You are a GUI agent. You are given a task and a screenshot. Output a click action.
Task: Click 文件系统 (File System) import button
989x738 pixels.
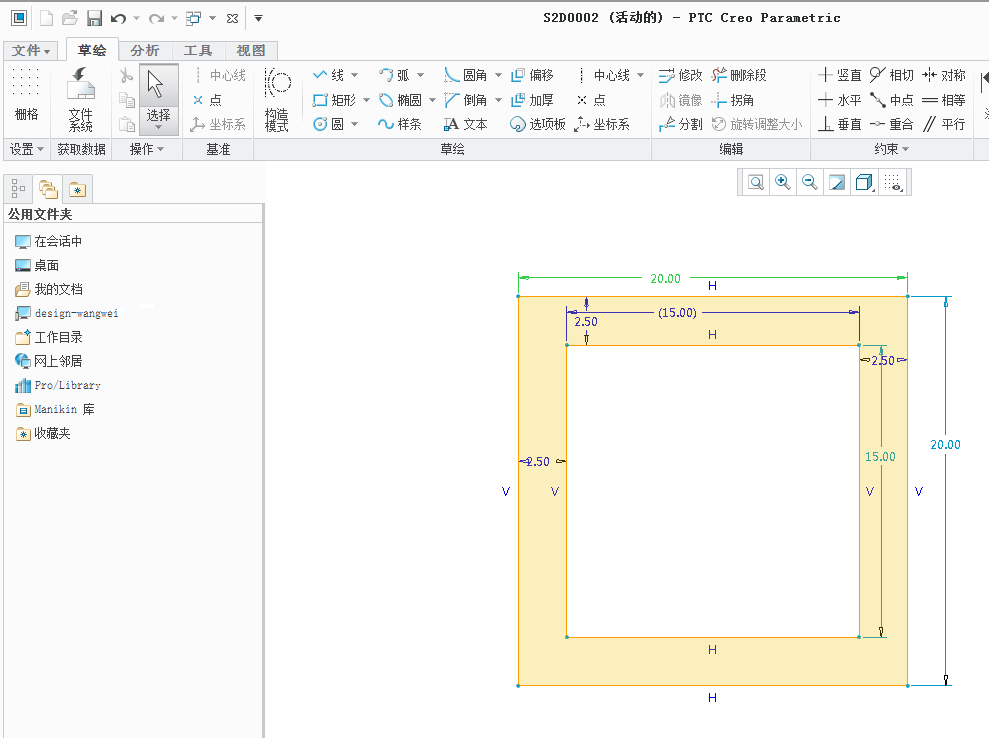tap(81, 99)
